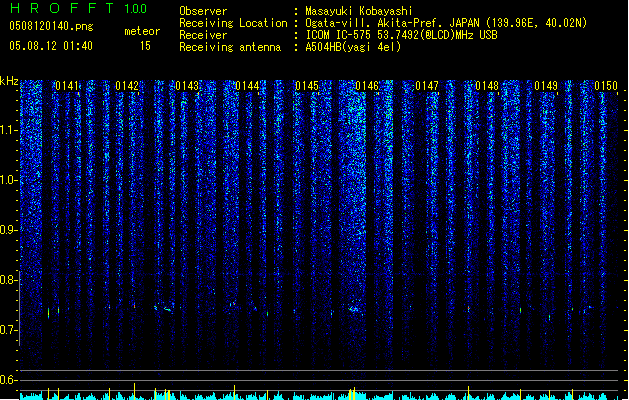Click the 'Observer' label

[x=203, y=11]
